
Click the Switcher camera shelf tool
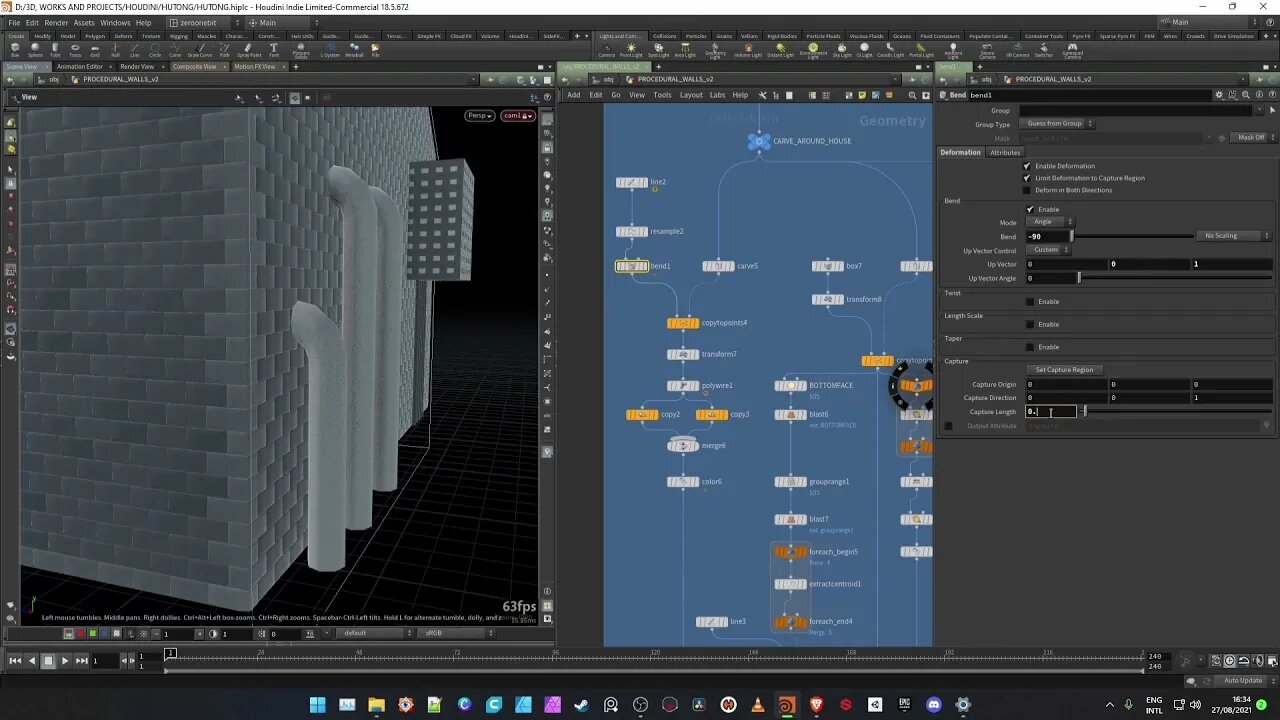point(1044,50)
